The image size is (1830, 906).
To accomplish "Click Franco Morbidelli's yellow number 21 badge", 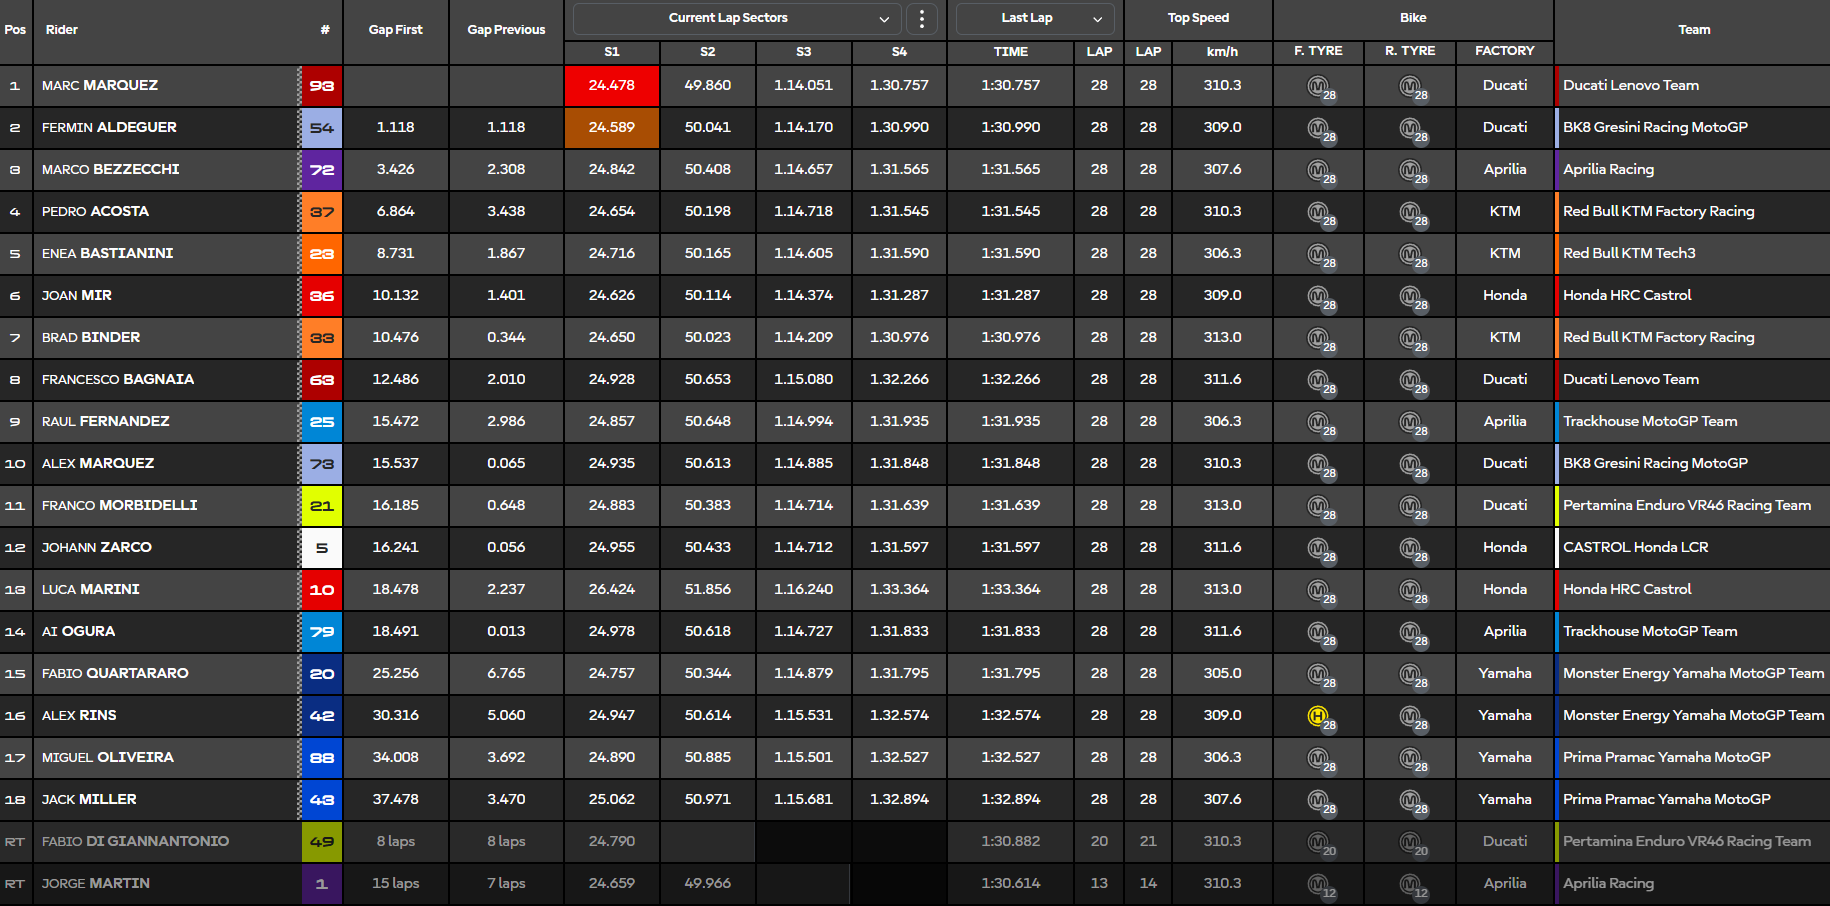I will pos(321,506).
